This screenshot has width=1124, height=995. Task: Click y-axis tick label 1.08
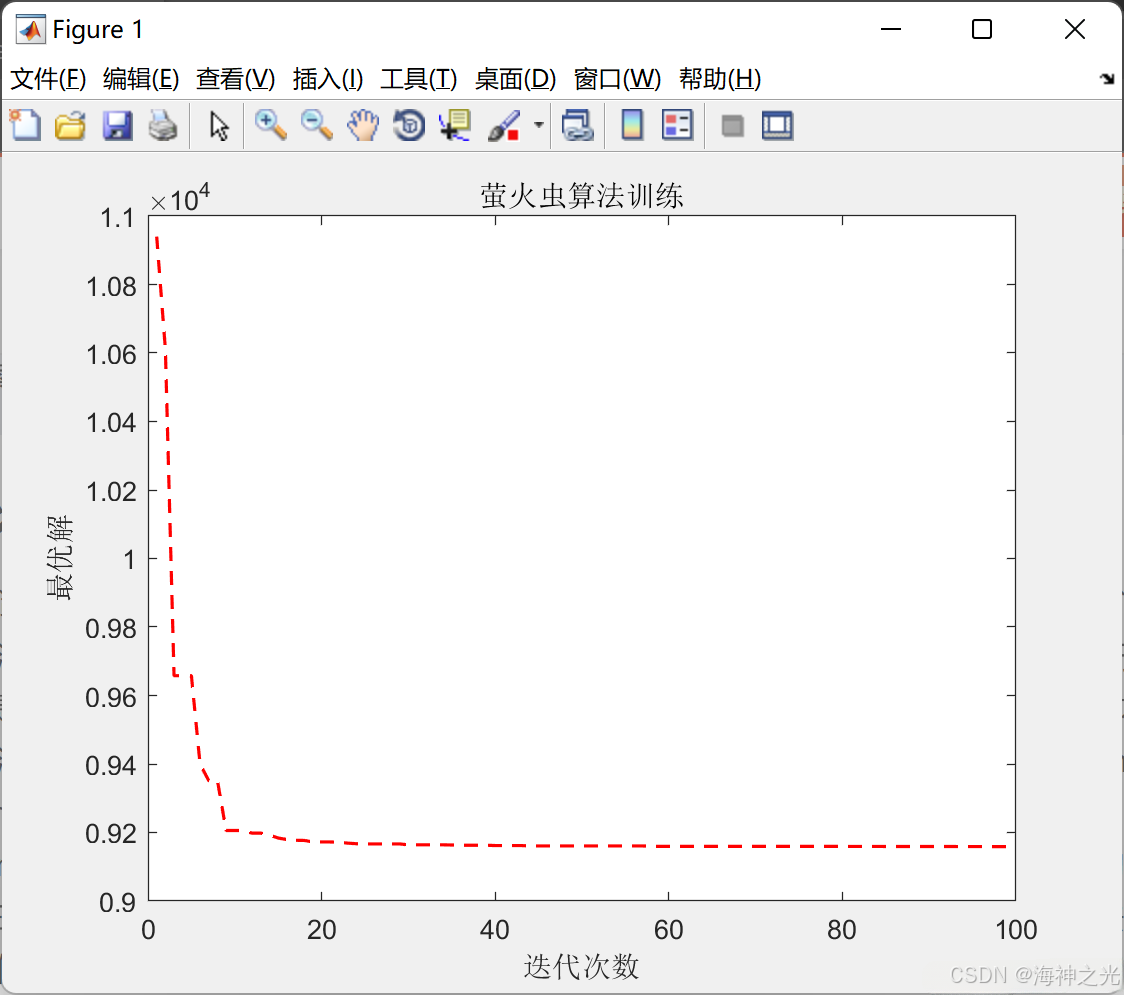[111, 287]
